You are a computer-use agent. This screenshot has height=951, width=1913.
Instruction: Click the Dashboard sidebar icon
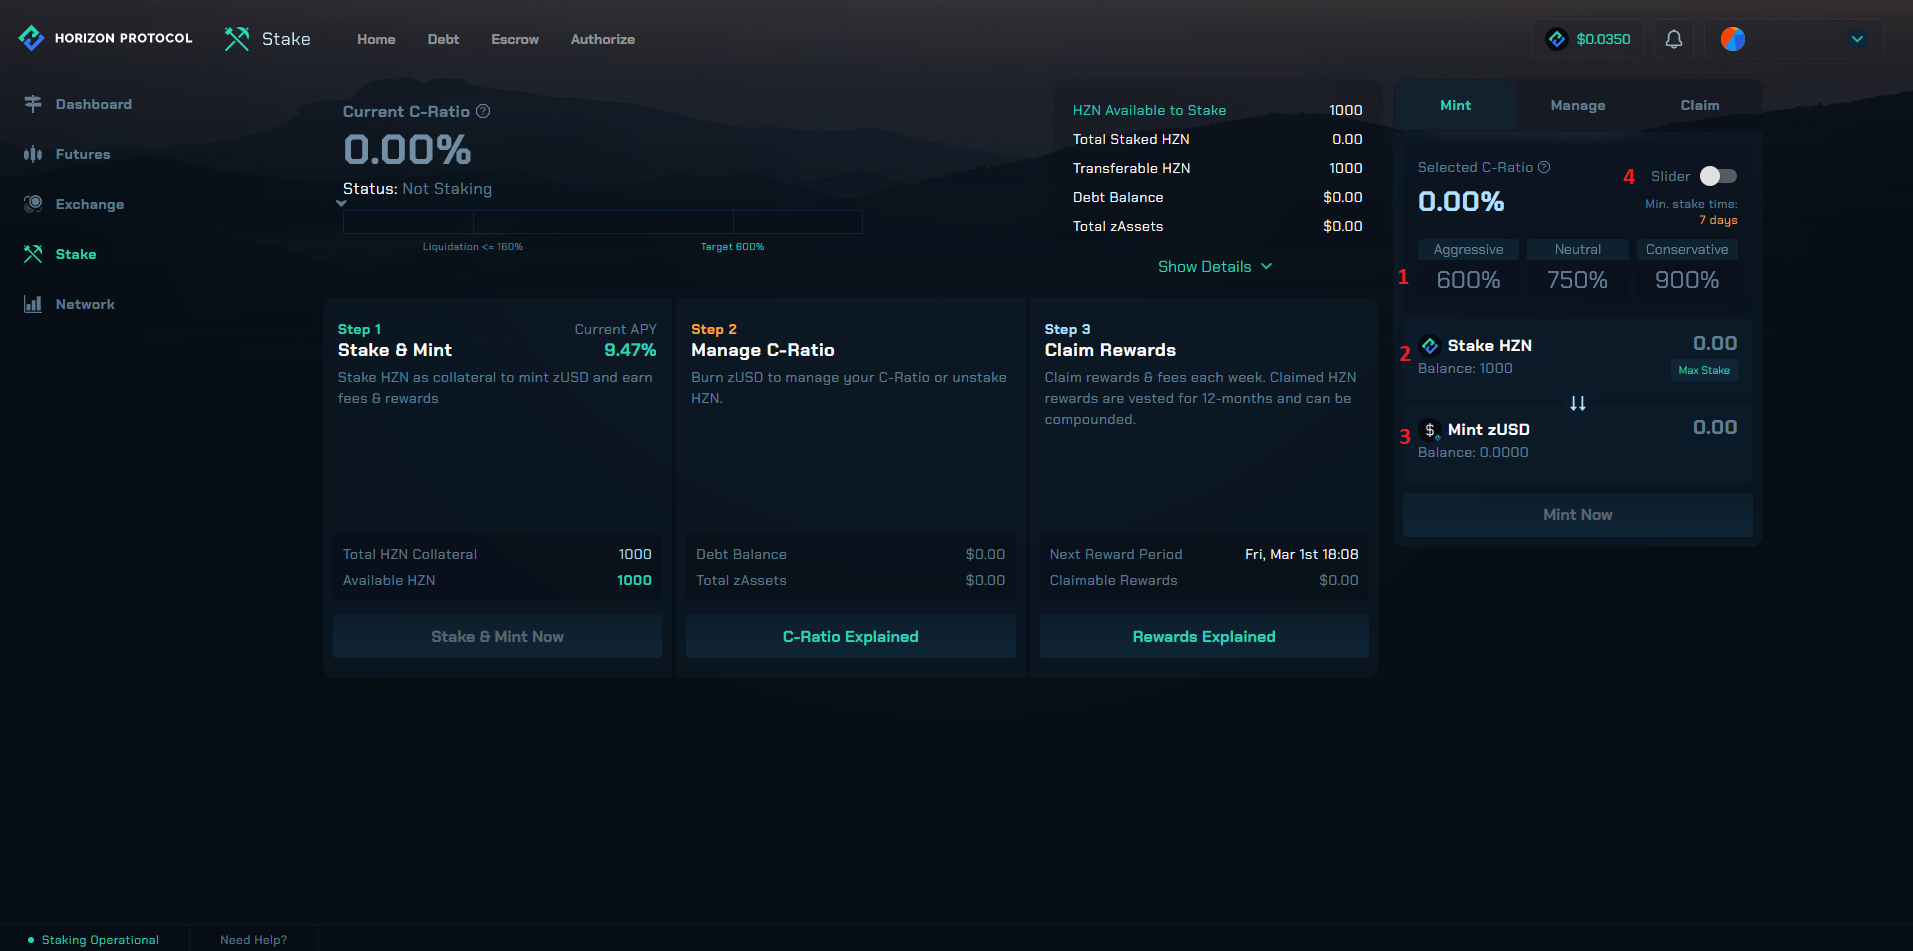point(33,104)
